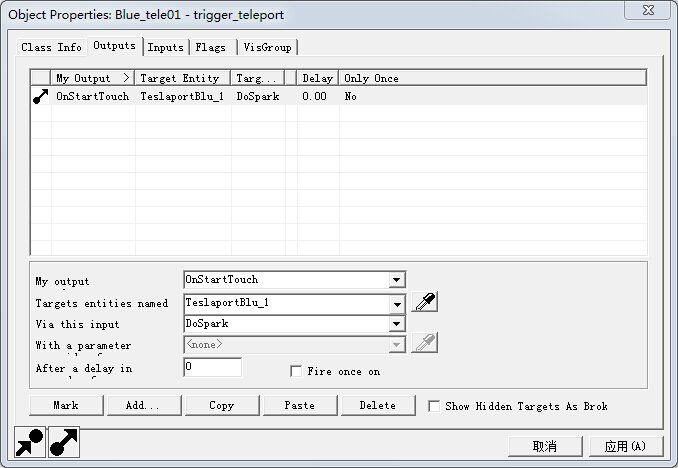678x468 pixels.
Task: Switch to the Class Info tab
Action: tap(51, 47)
